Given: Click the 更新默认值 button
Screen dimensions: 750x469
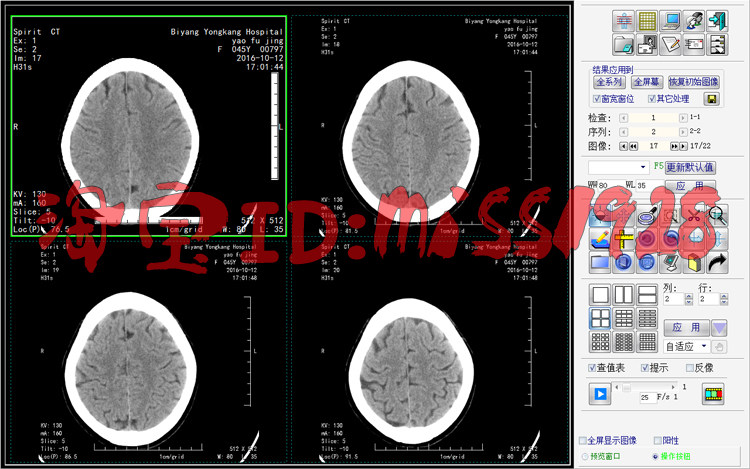Looking at the screenshot, I should (x=690, y=167).
